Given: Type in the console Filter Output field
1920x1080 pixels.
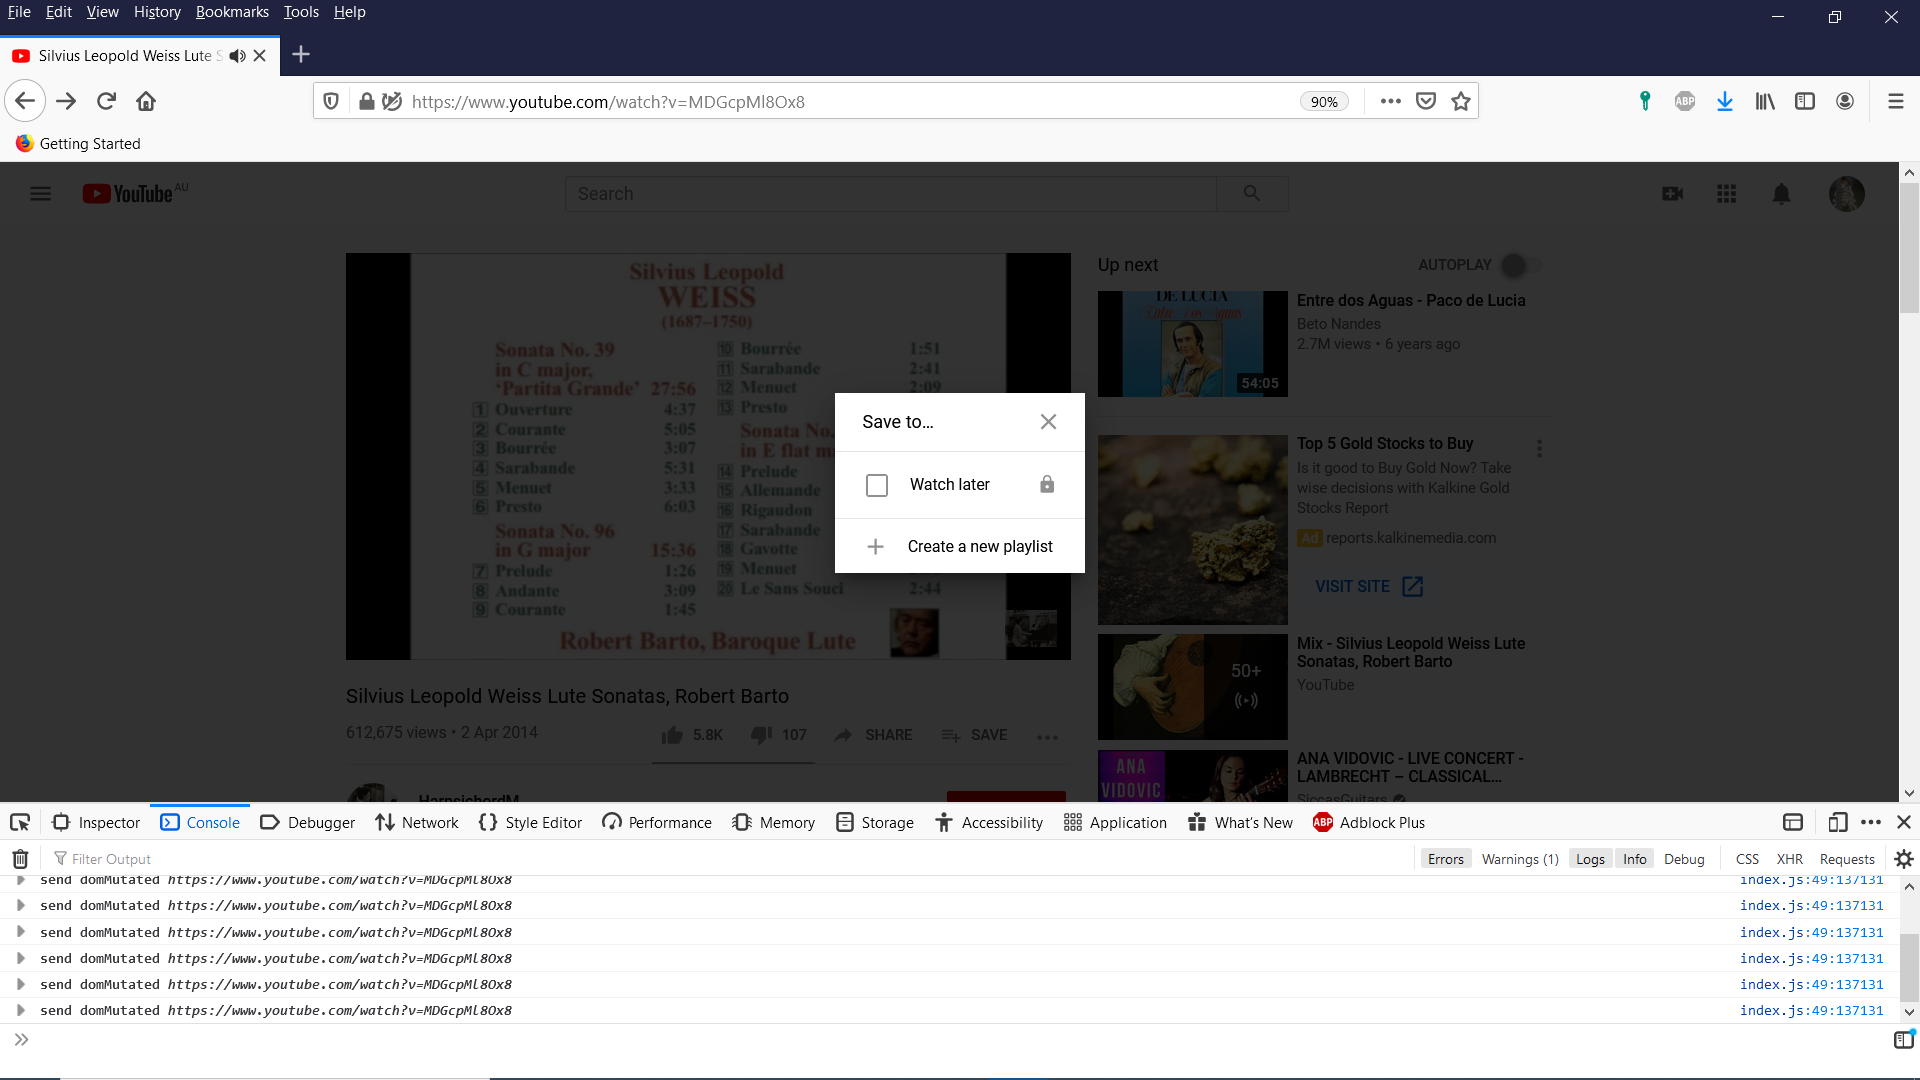Looking at the screenshot, I should coord(730,859).
